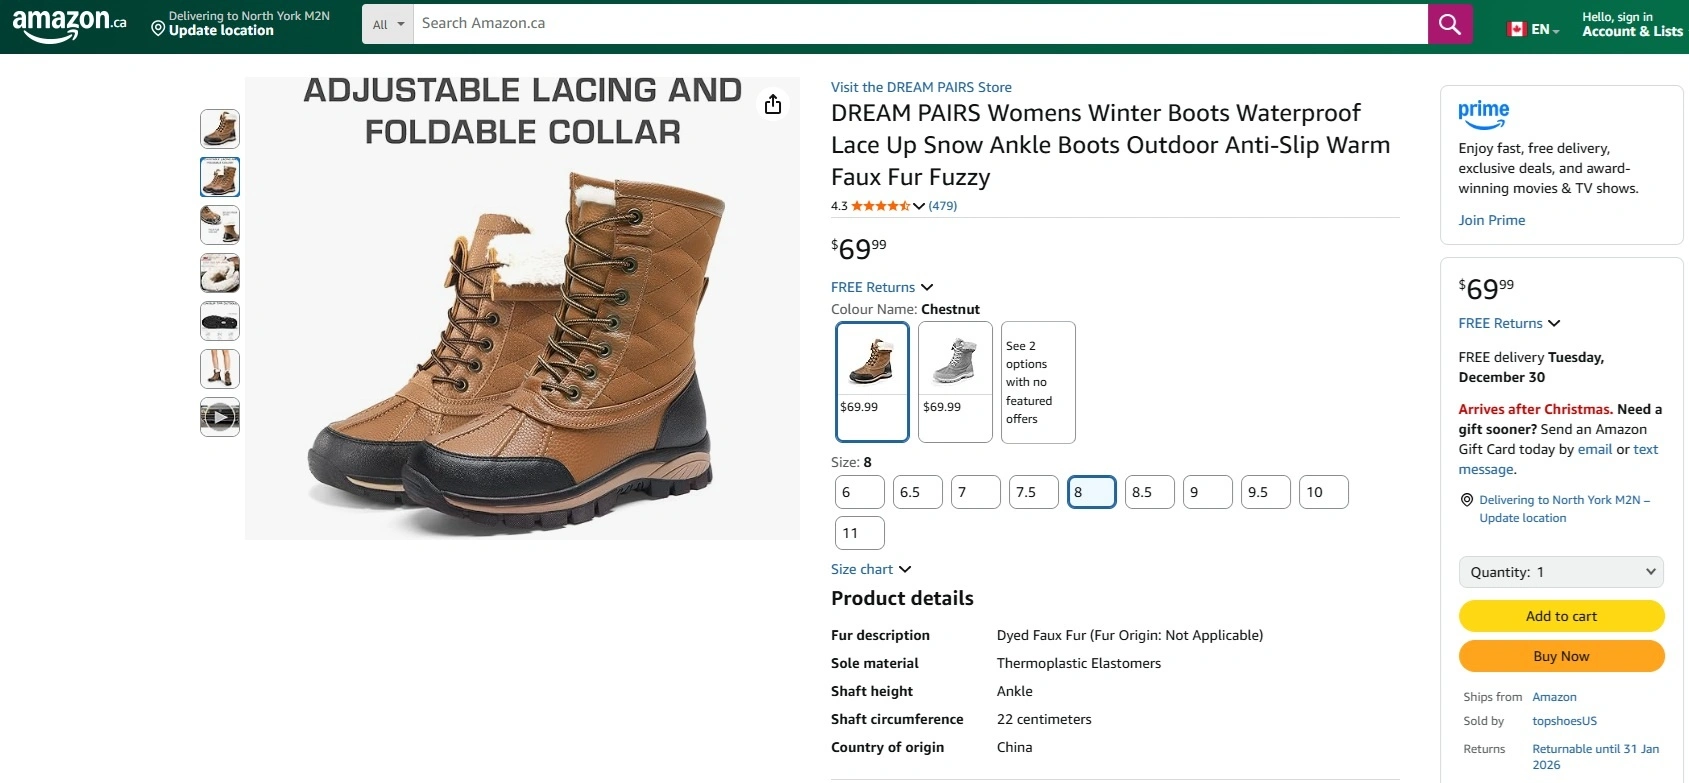Click Add to cart button
Image resolution: width=1689 pixels, height=783 pixels.
coord(1560,616)
